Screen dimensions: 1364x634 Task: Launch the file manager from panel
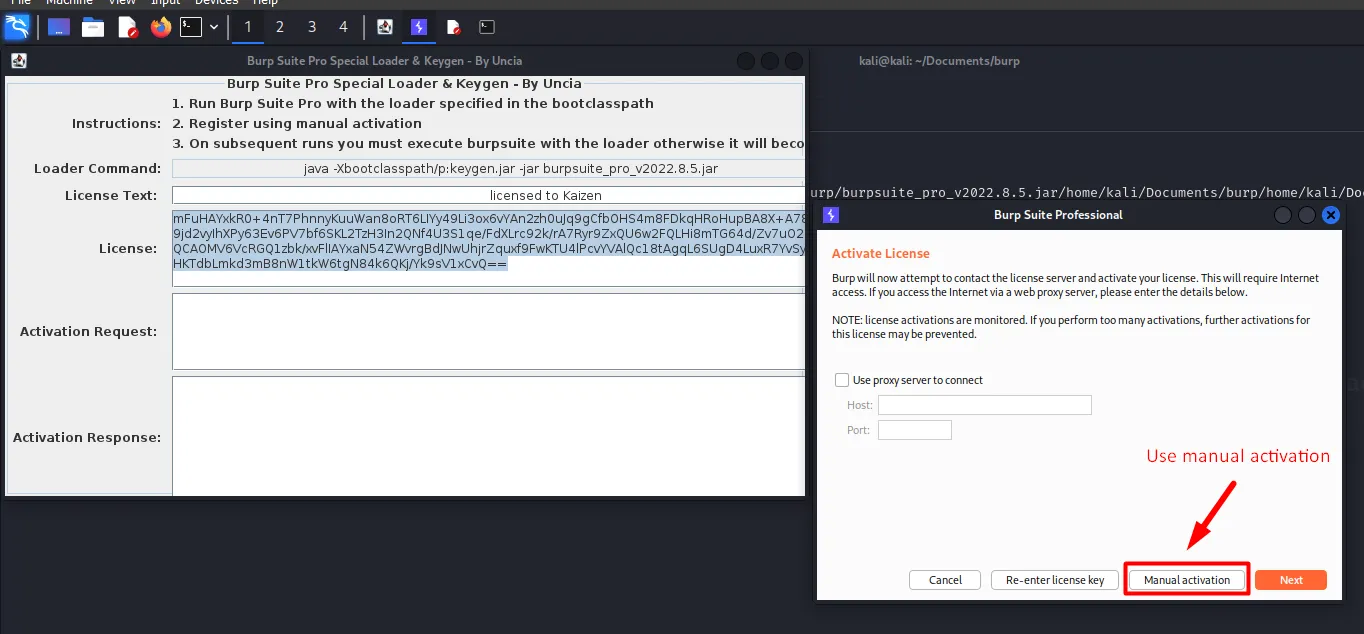(93, 27)
